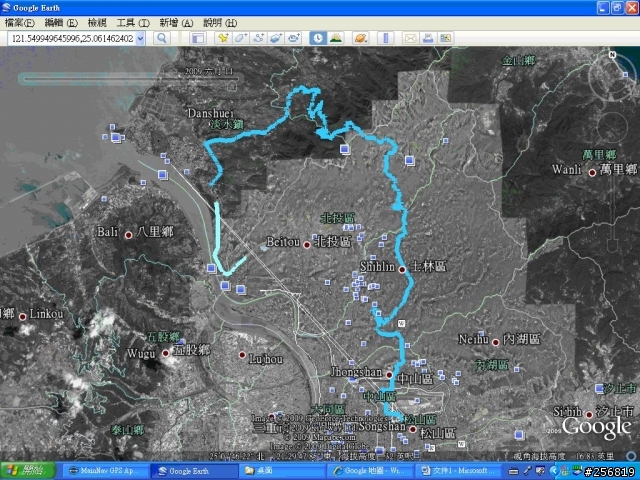Screen dimensions: 640x480
Task: Click the Sijhih place marker dot
Action: [589, 415]
